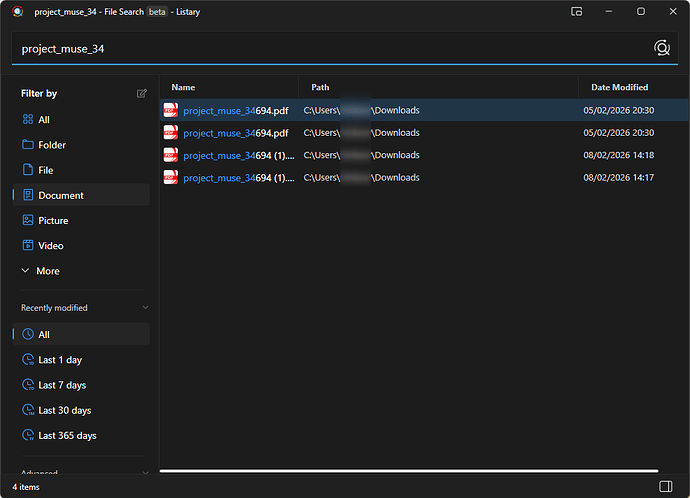The height and width of the screenshot is (498, 690).
Task: Click the edit filters pencil icon
Action: pos(142,93)
